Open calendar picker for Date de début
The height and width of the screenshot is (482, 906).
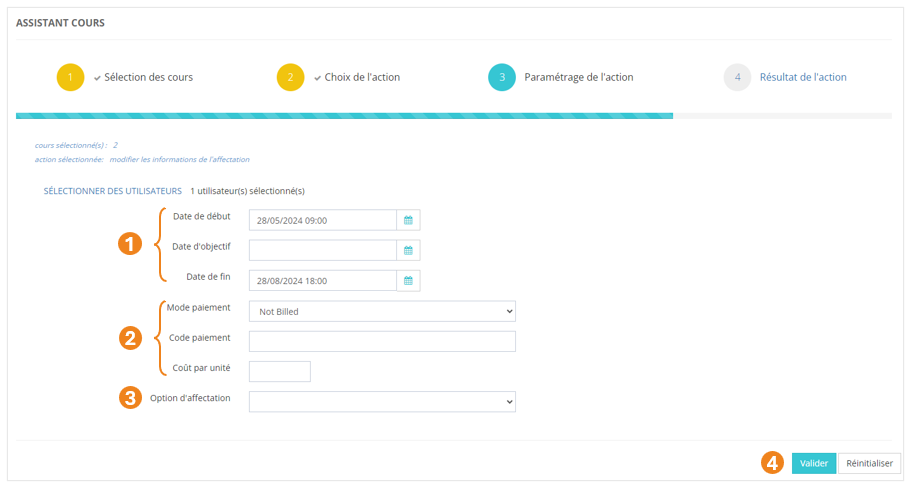point(408,220)
